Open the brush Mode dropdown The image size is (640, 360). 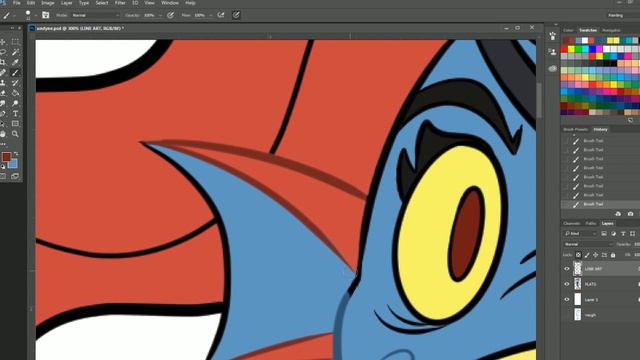tap(95, 15)
